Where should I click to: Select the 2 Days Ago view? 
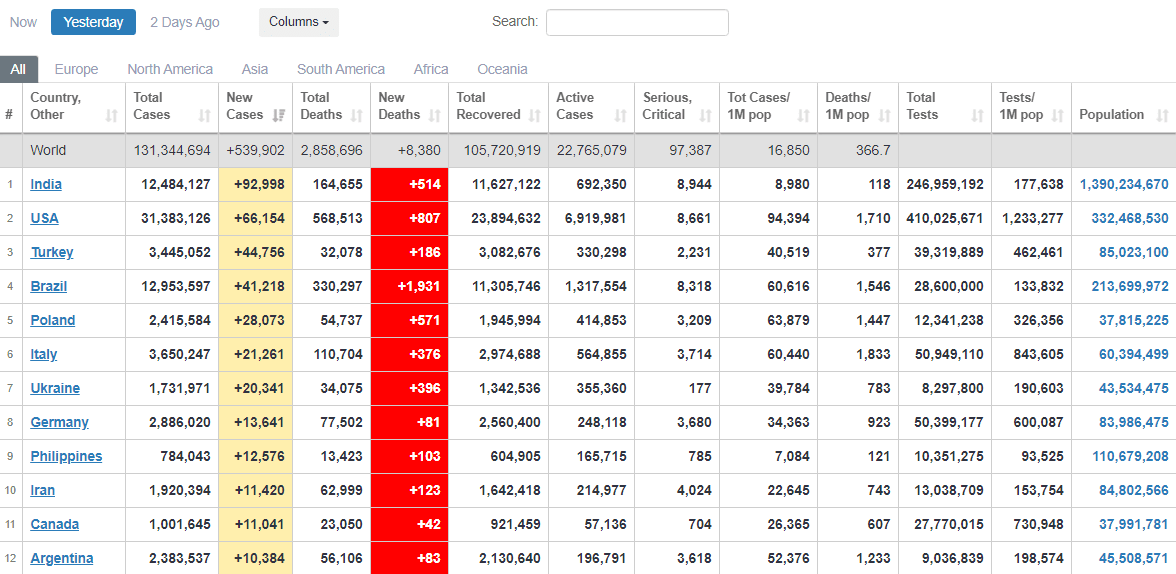tap(185, 22)
